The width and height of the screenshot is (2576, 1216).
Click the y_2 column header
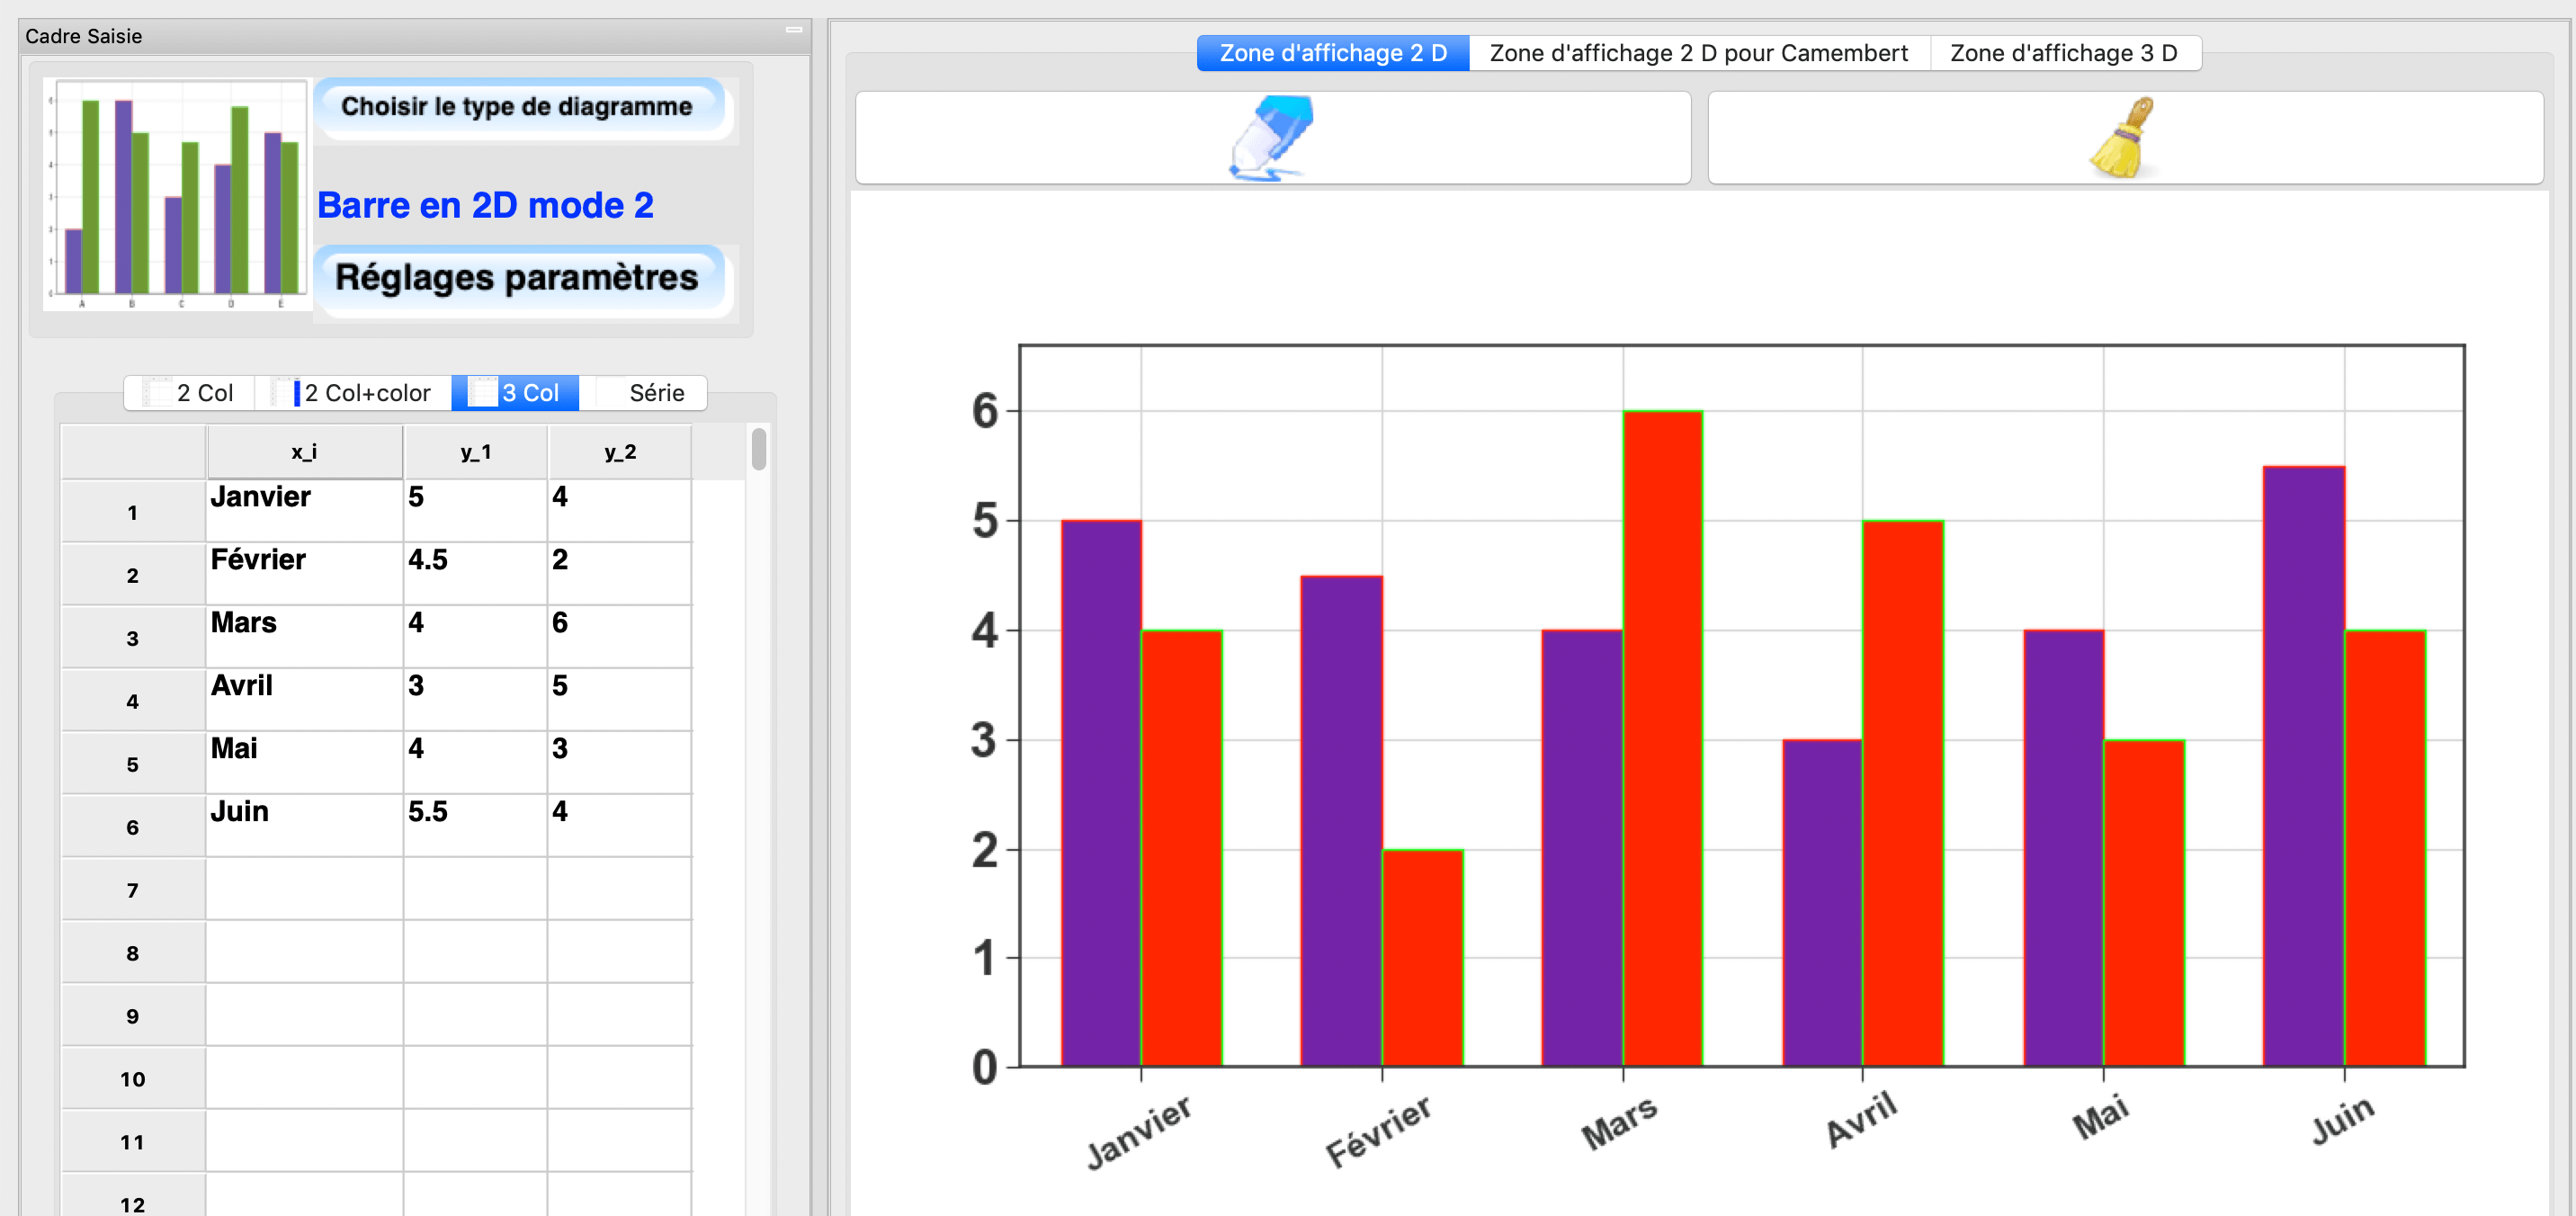pyautogui.click(x=619, y=452)
